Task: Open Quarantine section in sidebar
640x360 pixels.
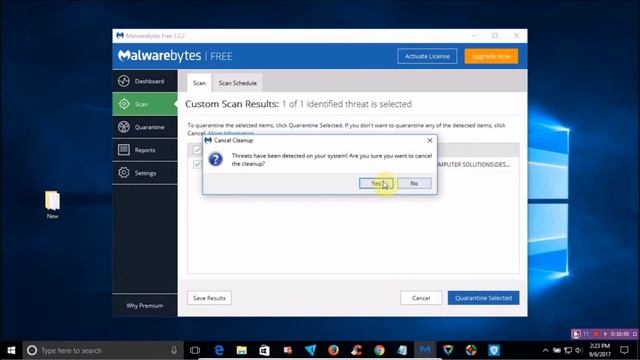Action: pos(145,127)
